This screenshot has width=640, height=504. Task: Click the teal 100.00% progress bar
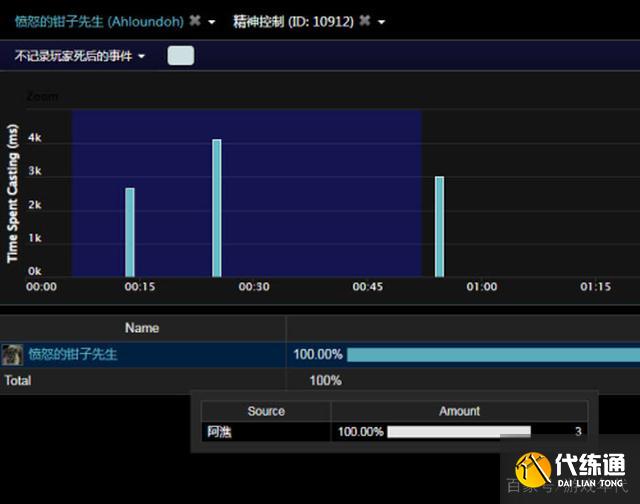click(492, 354)
